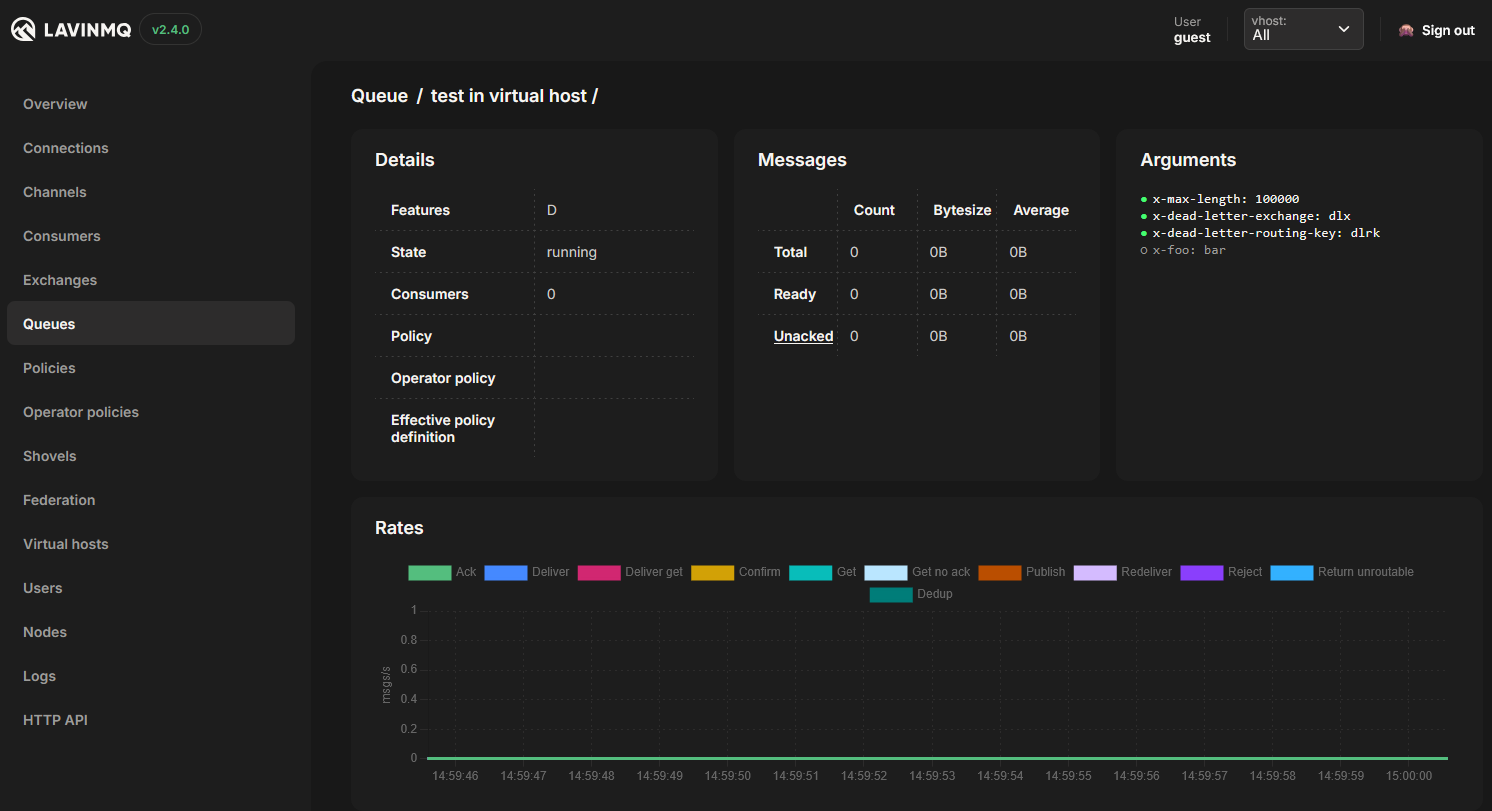This screenshot has width=1492, height=811.
Task: Click the 15:00:00 time axis label
Action: pos(1407,776)
